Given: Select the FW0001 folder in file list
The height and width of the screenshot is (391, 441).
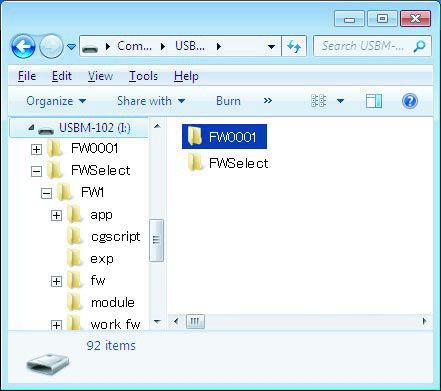Looking at the screenshot, I should click(x=224, y=137).
